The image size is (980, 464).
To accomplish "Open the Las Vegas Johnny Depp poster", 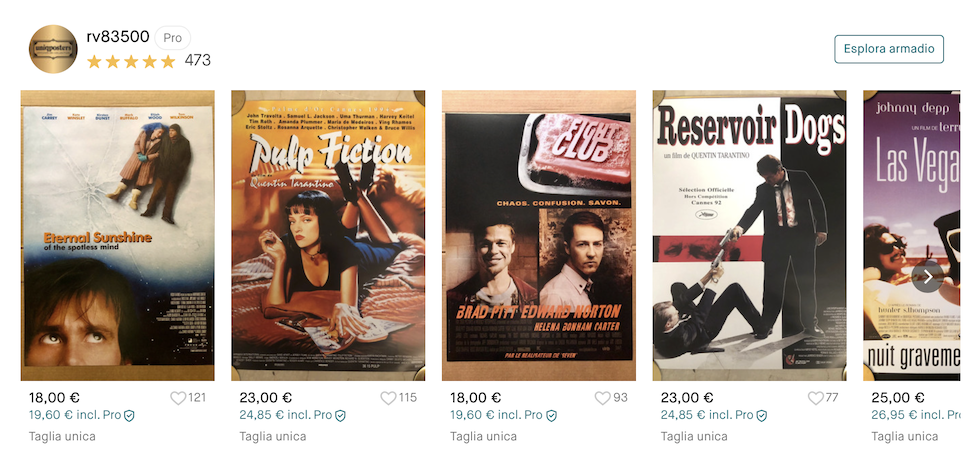I will tap(911, 236).
